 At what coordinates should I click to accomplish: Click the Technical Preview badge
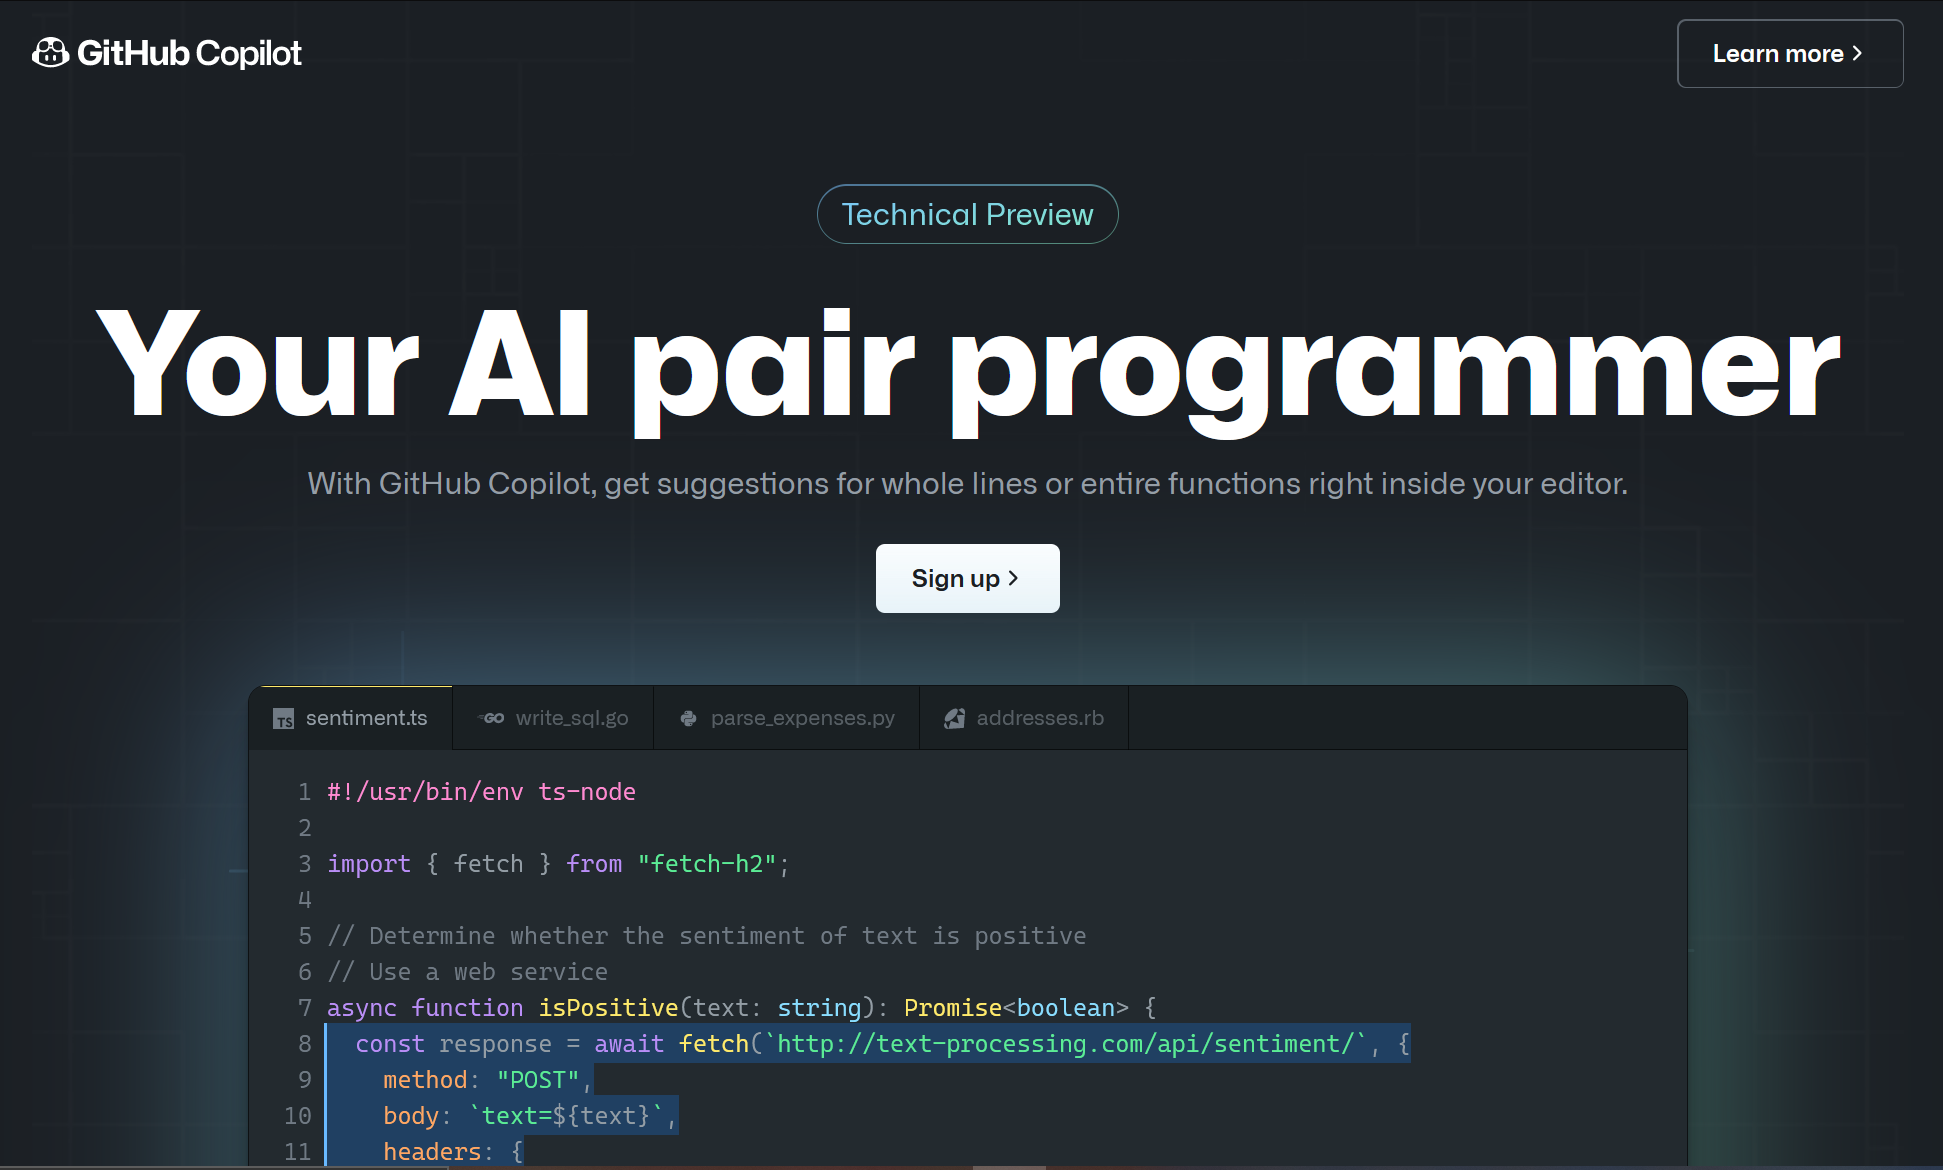pyautogui.click(x=967, y=214)
